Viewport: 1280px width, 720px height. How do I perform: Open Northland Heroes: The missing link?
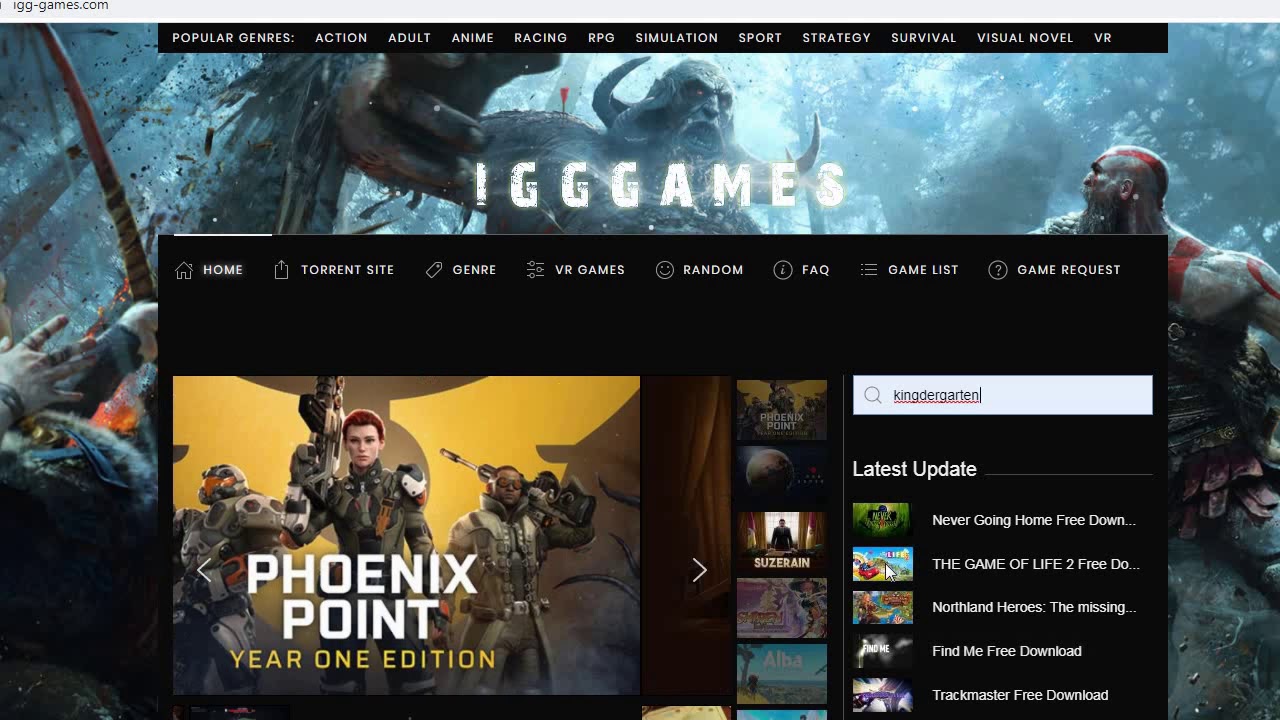tap(1034, 607)
